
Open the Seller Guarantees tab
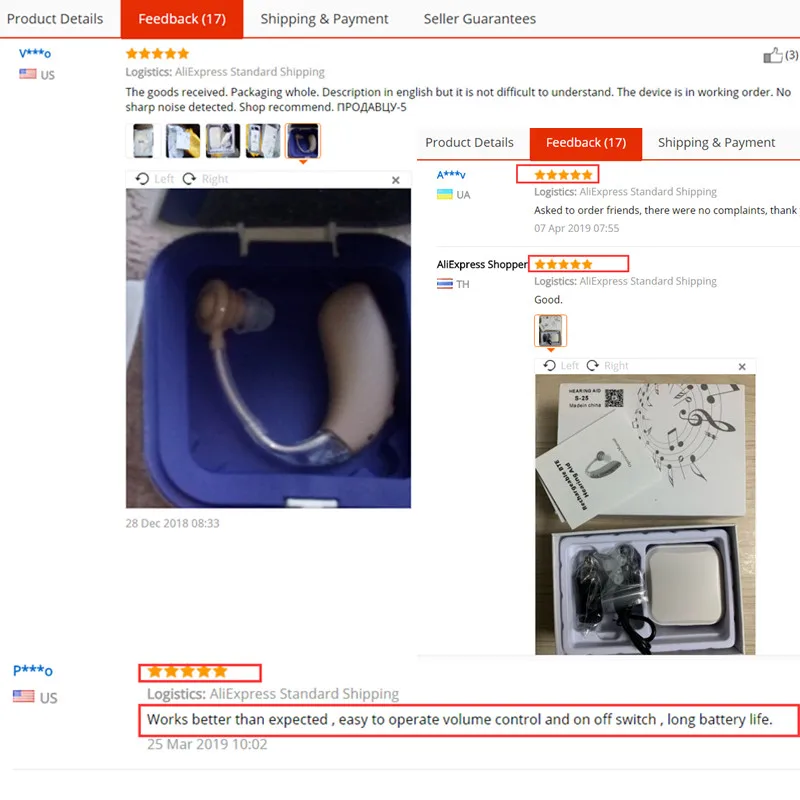pyautogui.click(x=480, y=19)
